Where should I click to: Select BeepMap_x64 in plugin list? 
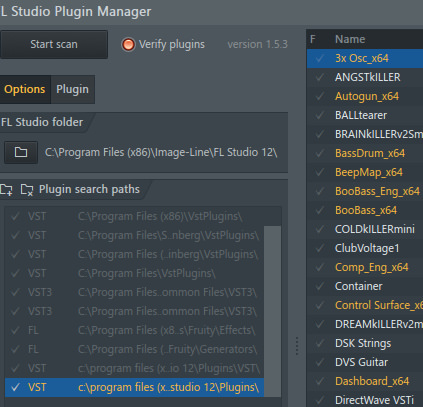369,172
